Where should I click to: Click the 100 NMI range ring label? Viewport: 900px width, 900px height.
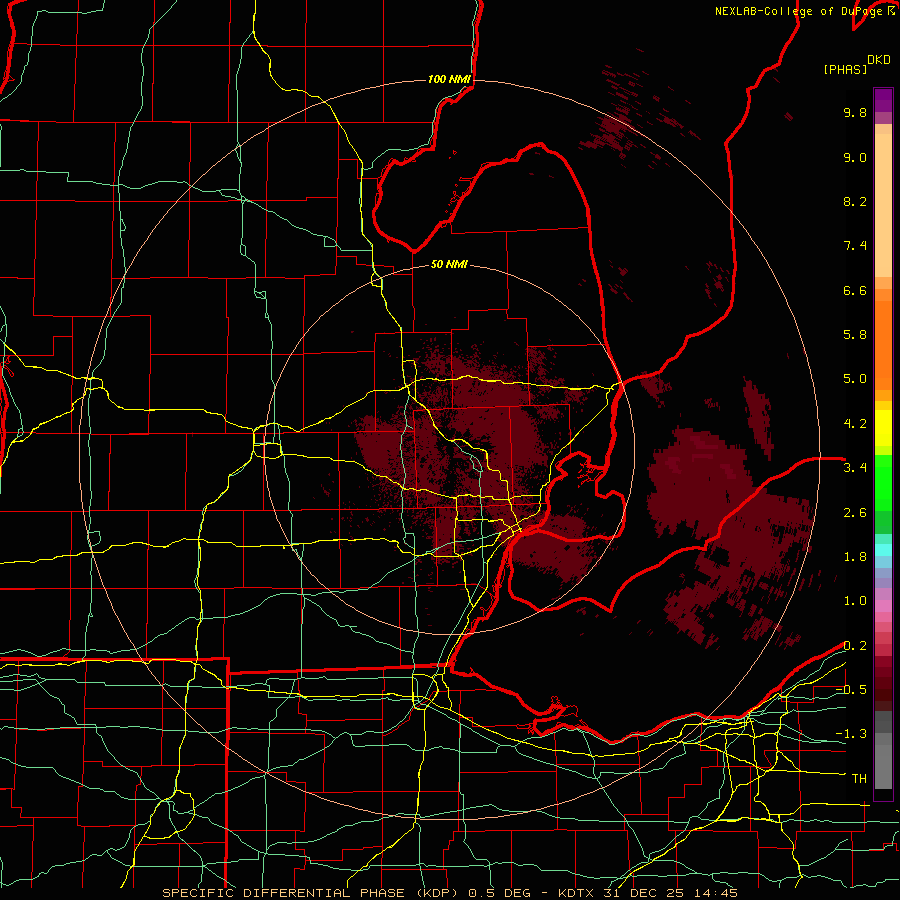(449, 79)
